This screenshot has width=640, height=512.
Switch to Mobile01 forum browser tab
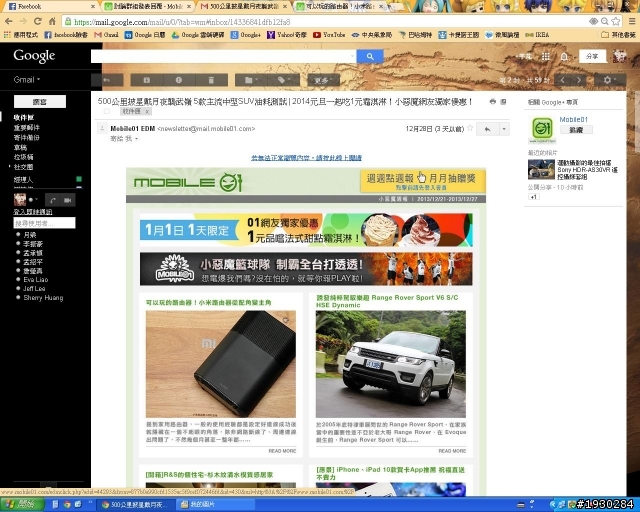(148, 7)
